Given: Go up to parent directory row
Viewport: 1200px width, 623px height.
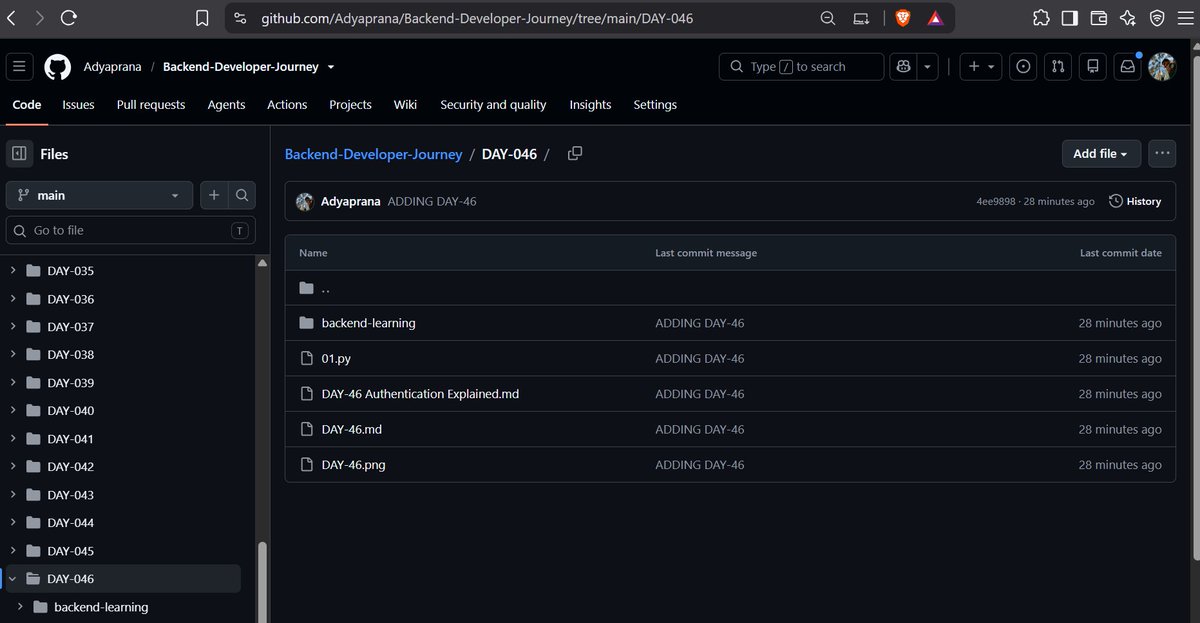Looking at the screenshot, I should [730, 288].
